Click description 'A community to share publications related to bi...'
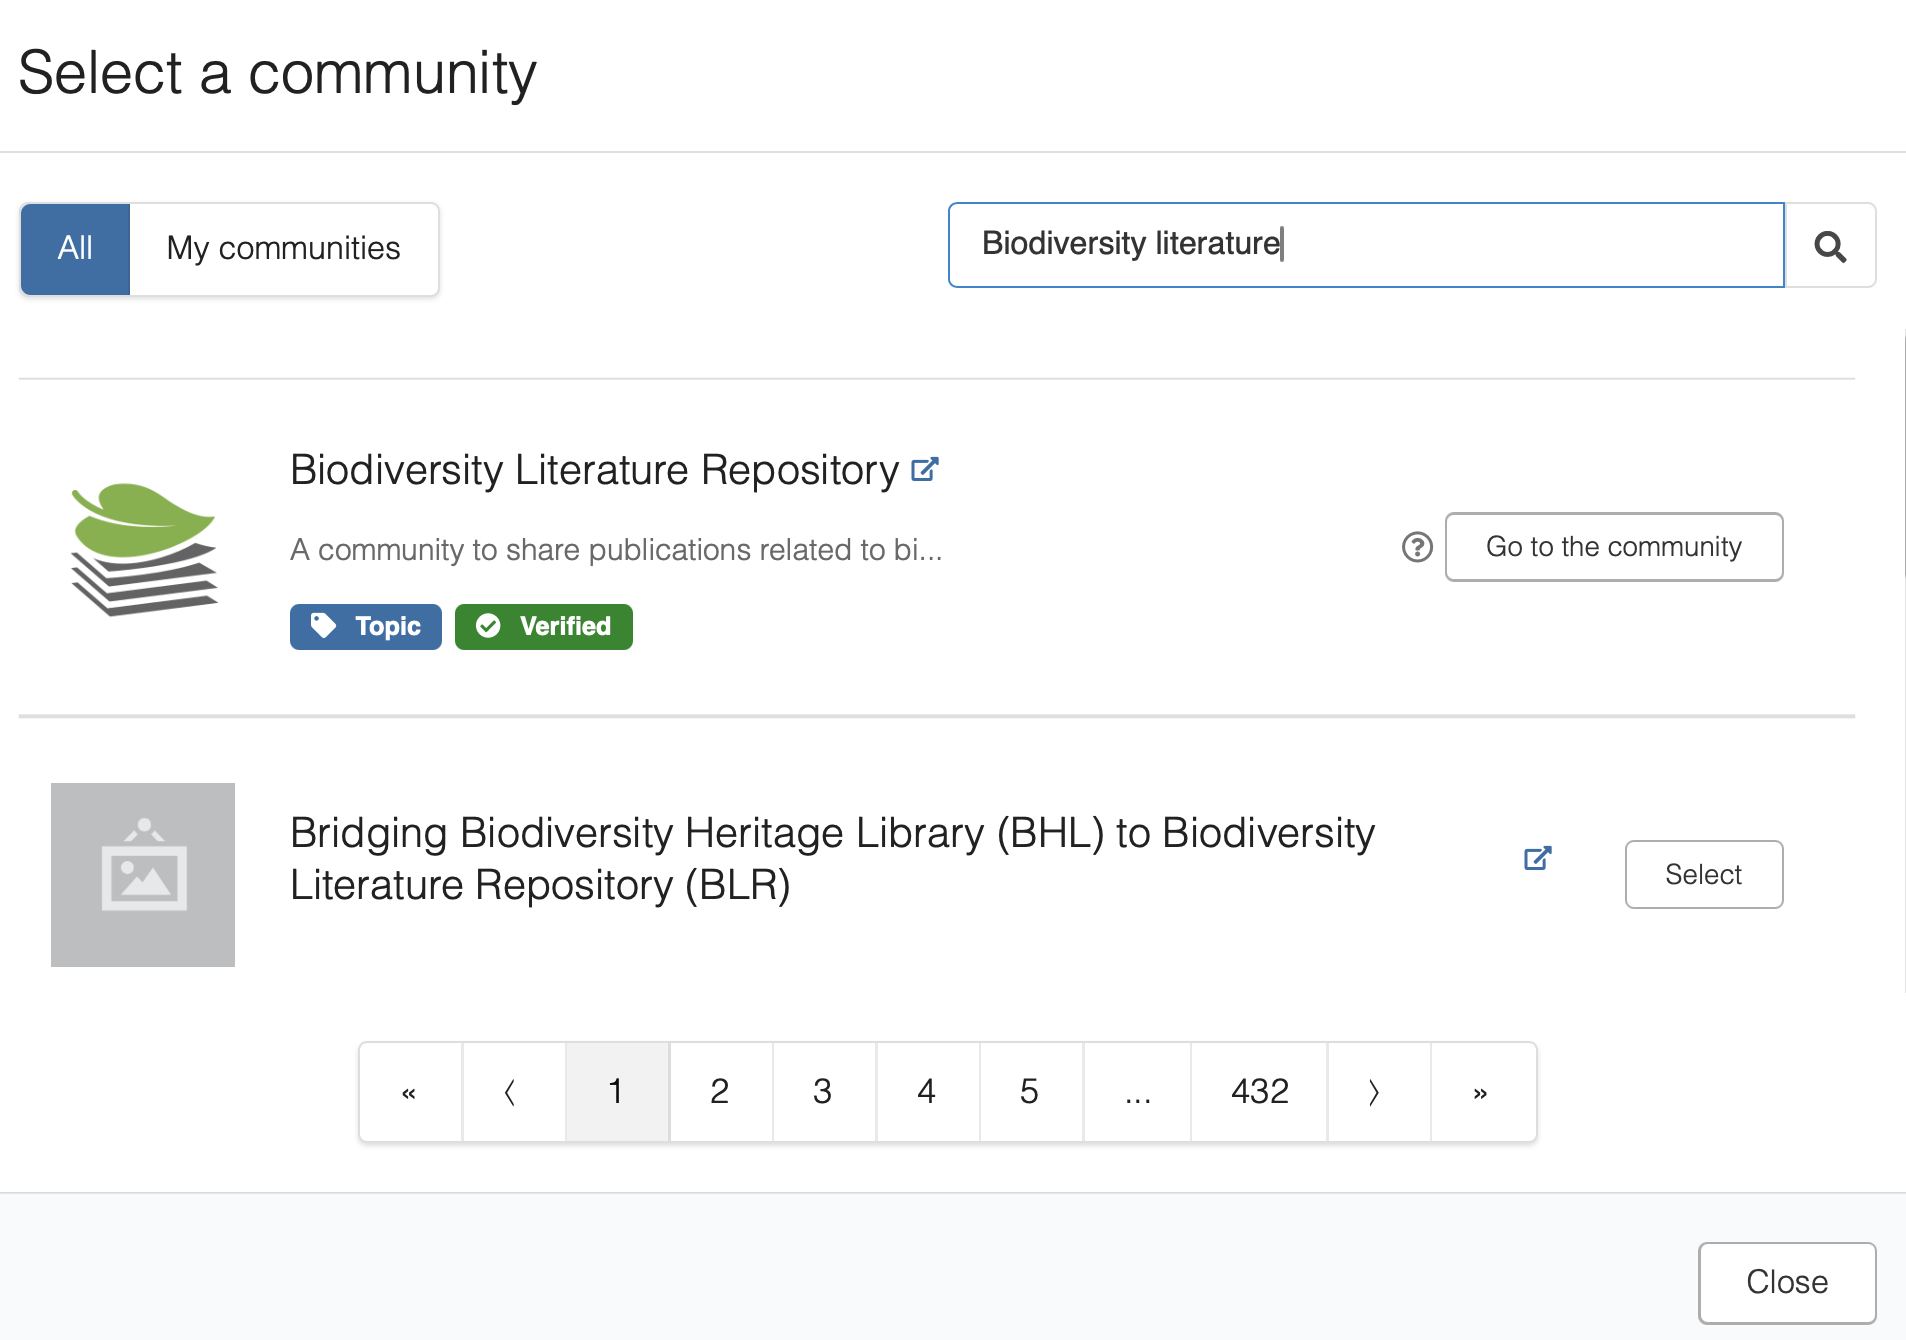 616,550
